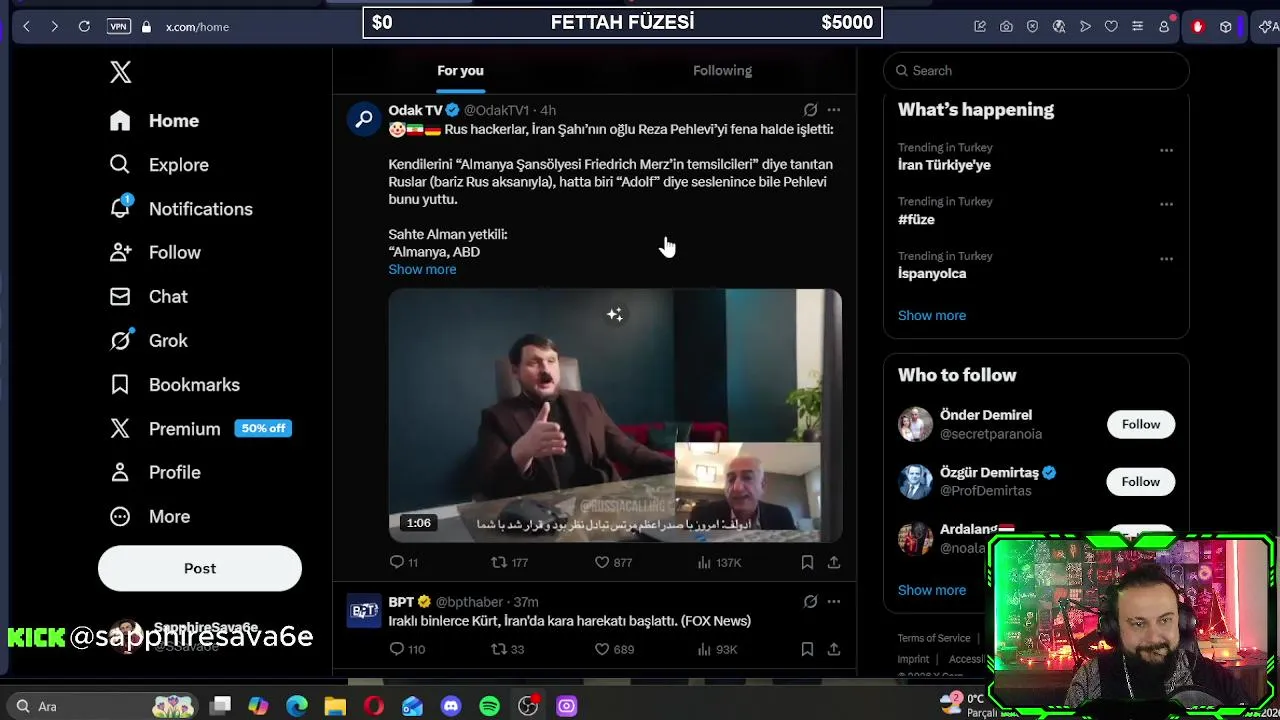1280x720 pixels.
Task: Open the trending topic İran Türkiye'ye
Action: tap(944, 165)
